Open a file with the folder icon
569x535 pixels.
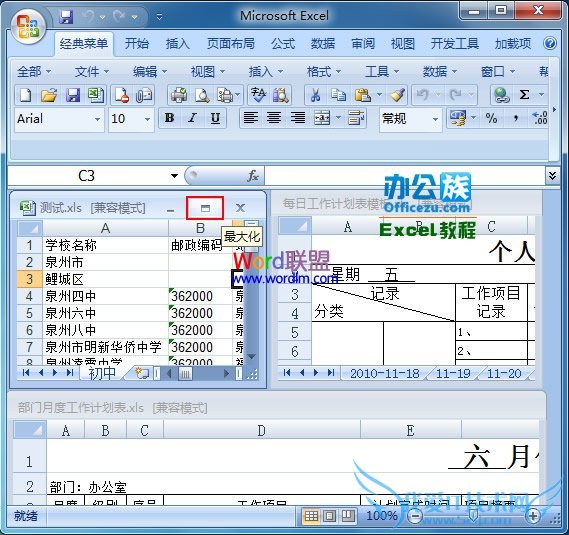(x=49, y=95)
